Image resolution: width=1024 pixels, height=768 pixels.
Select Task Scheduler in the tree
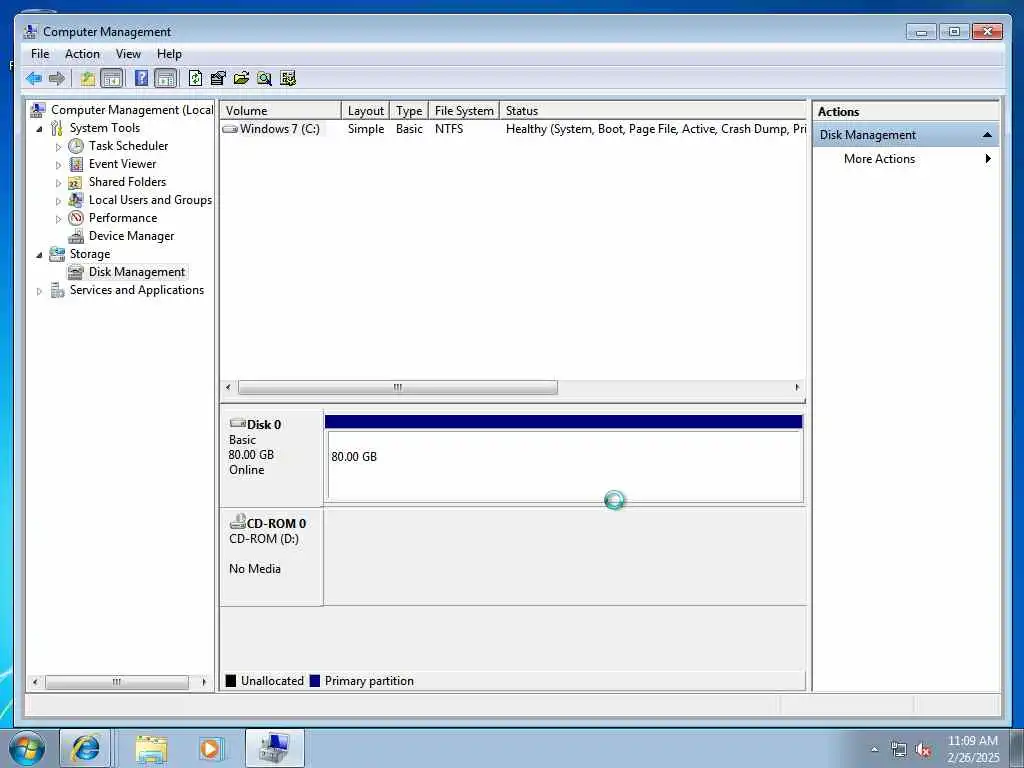pos(128,146)
